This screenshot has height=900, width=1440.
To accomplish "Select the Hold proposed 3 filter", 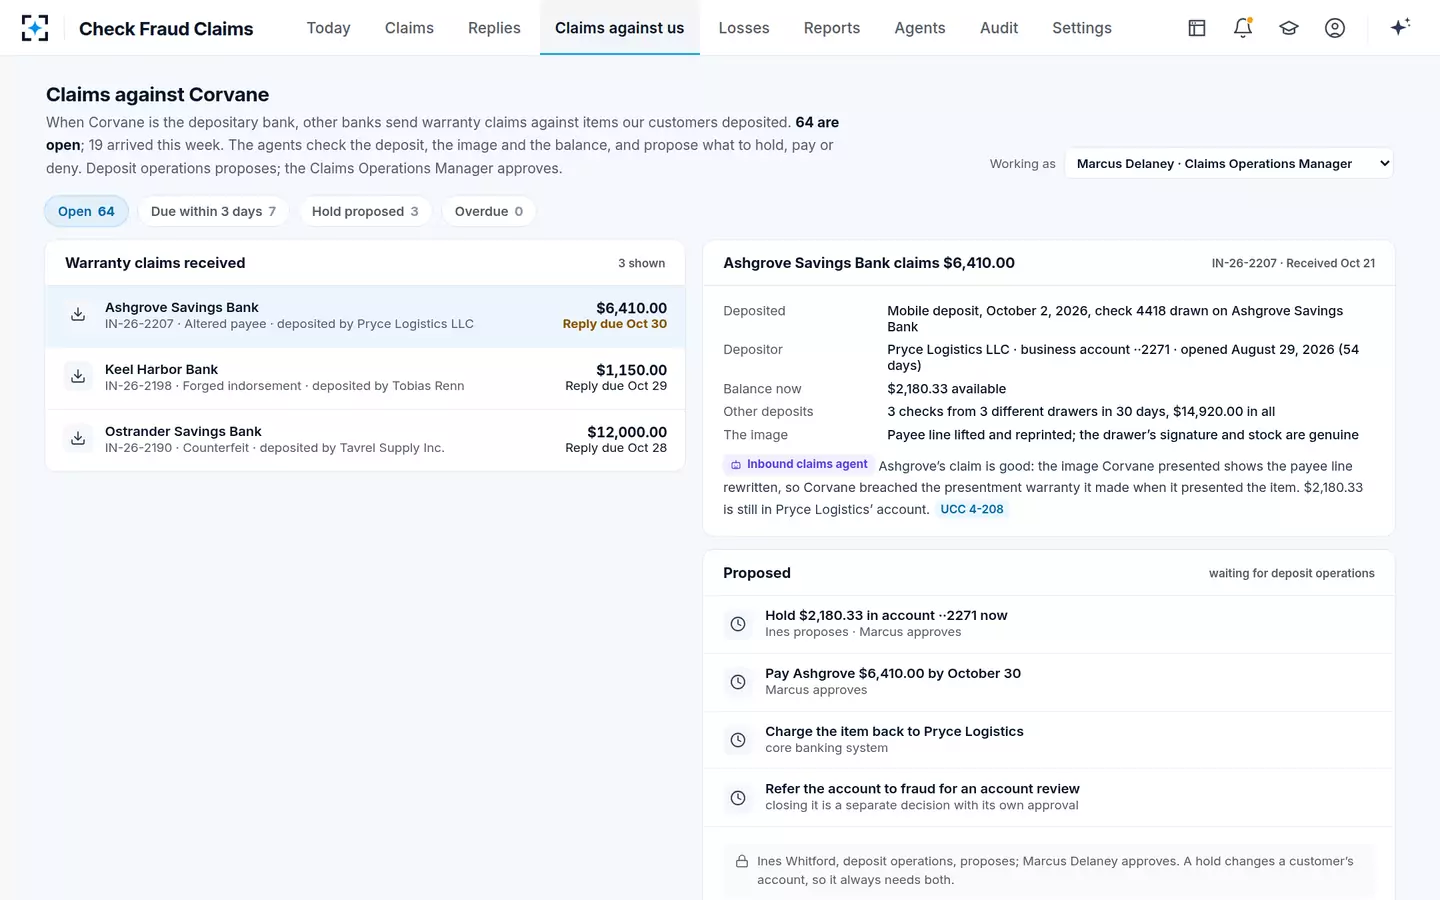I will tap(365, 211).
